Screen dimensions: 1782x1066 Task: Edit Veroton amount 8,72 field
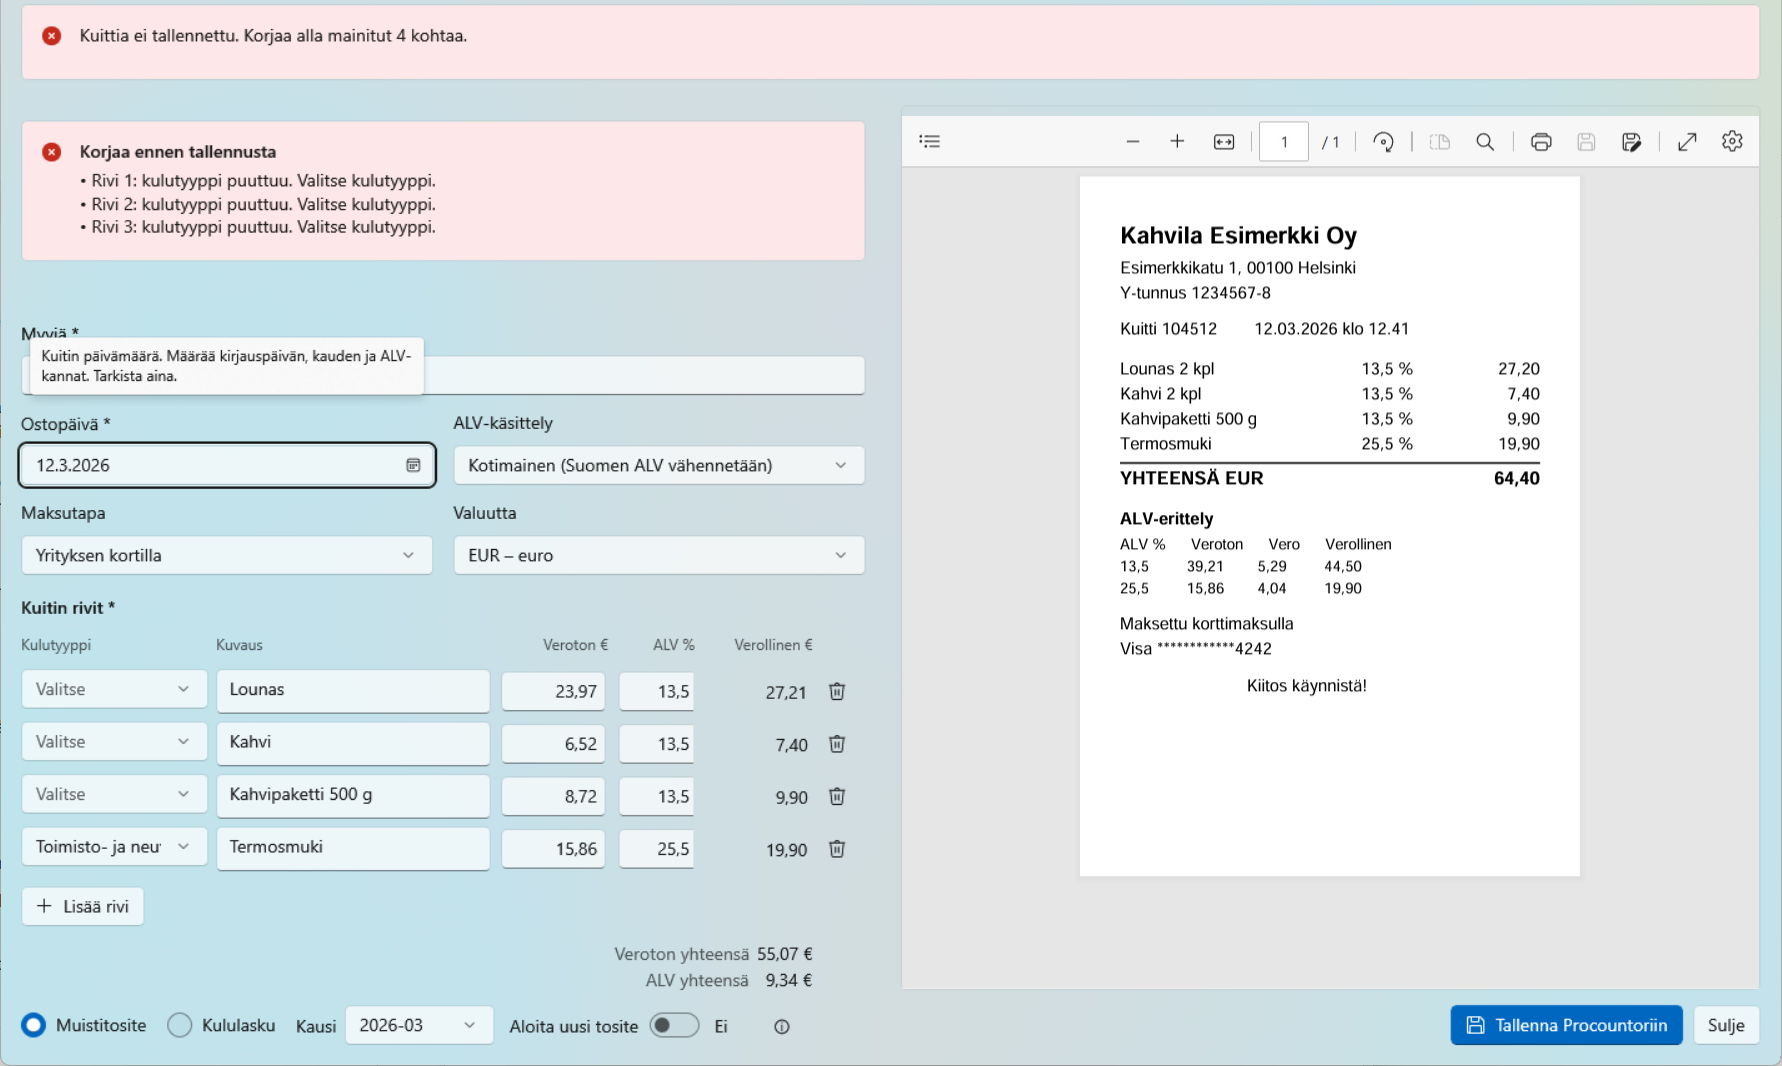(553, 797)
